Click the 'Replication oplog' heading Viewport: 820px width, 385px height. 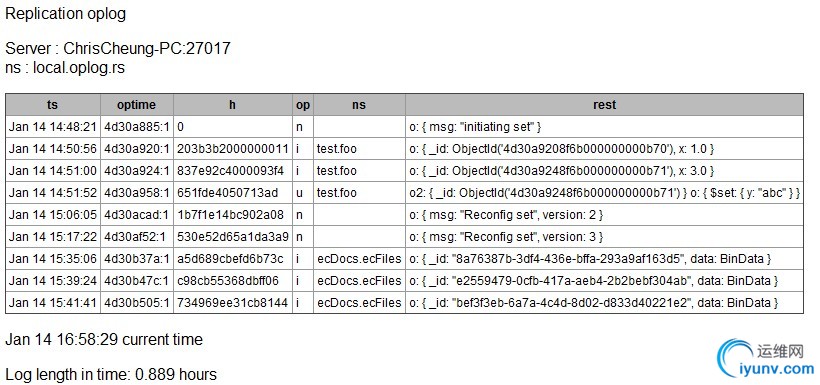point(65,14)
